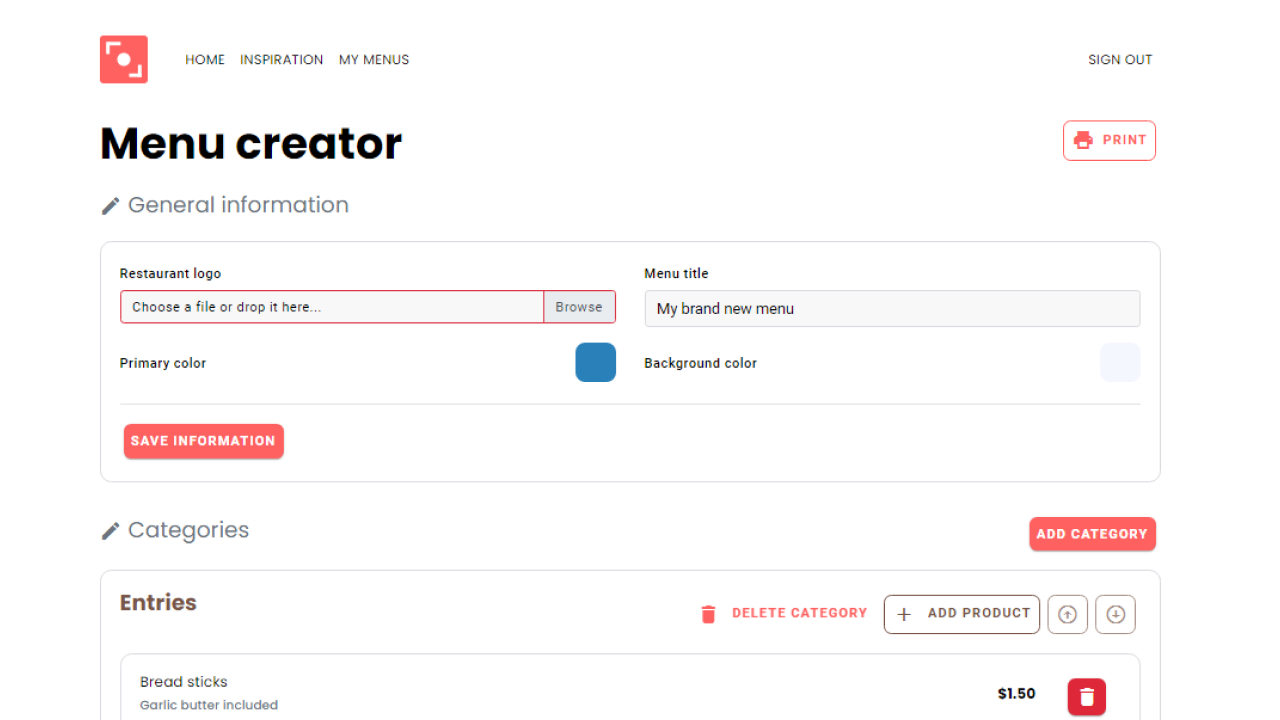Click the Delete Category text
1280x720 pixels.
pos(800,613)
